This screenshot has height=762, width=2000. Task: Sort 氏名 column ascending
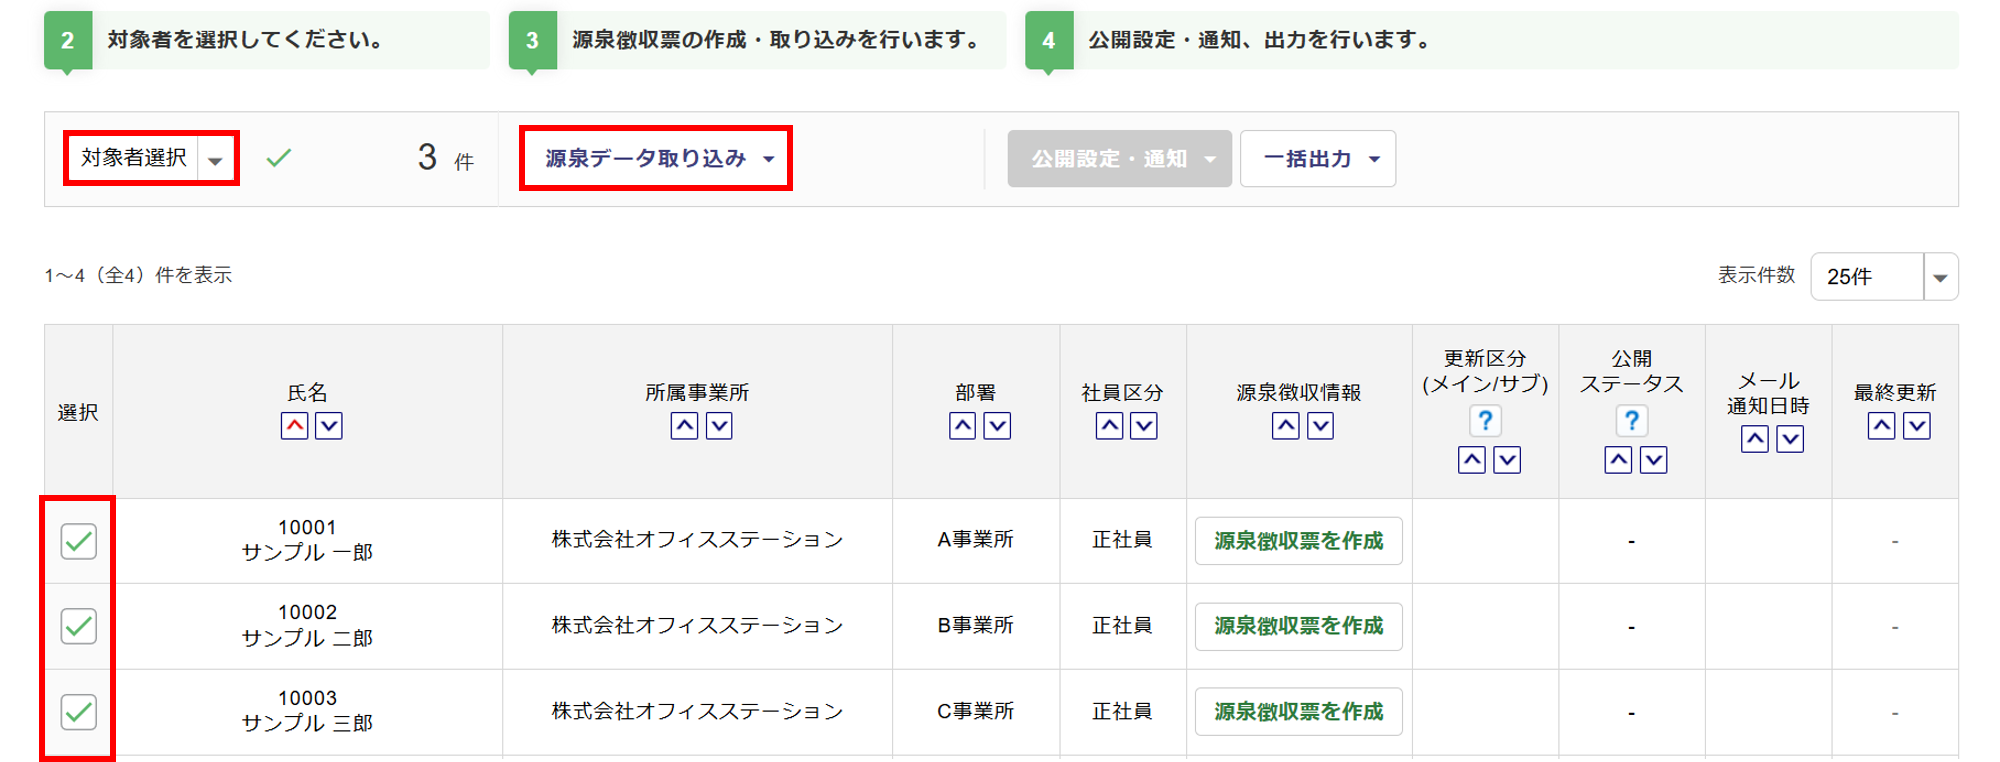coord(294,426)
